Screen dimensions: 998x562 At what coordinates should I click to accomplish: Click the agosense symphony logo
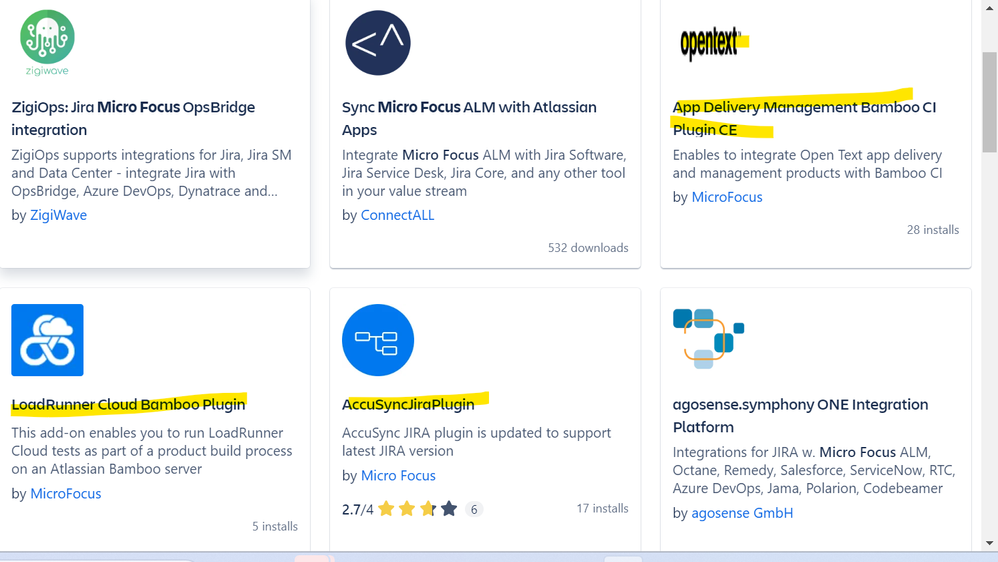[708, 338]
